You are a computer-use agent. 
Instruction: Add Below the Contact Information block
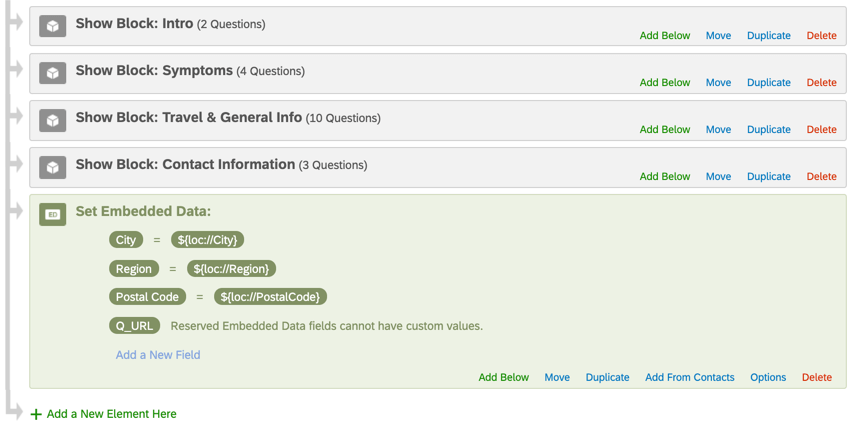[x=665, y=177]
